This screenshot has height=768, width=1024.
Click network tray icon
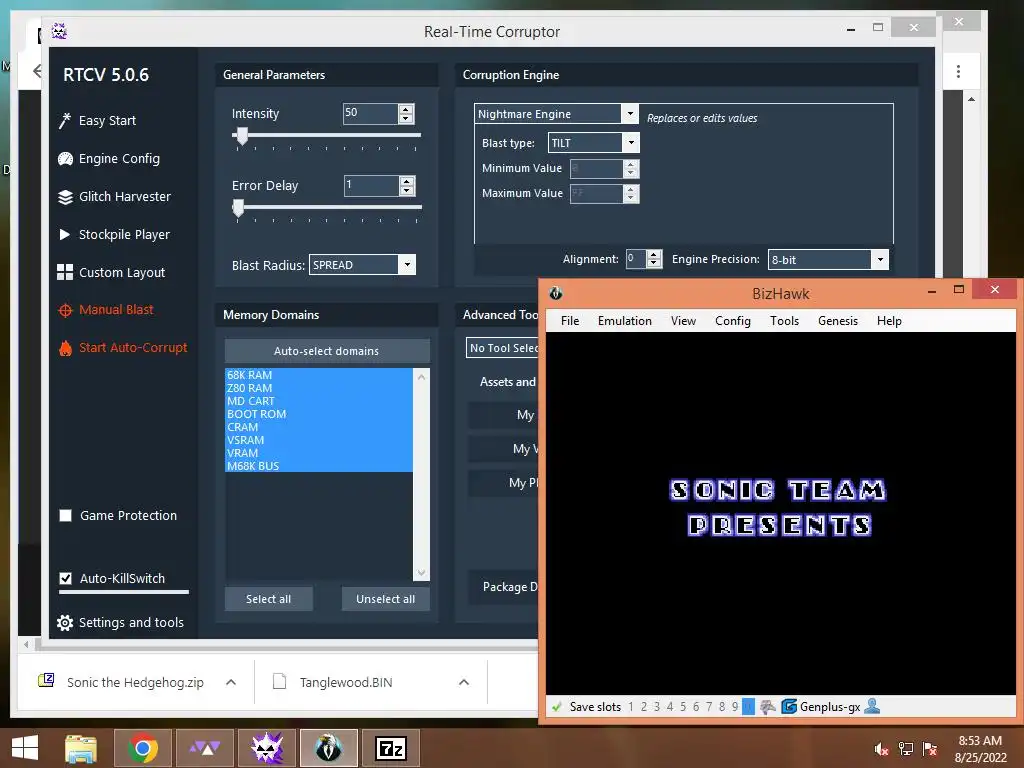coord(906,748)
